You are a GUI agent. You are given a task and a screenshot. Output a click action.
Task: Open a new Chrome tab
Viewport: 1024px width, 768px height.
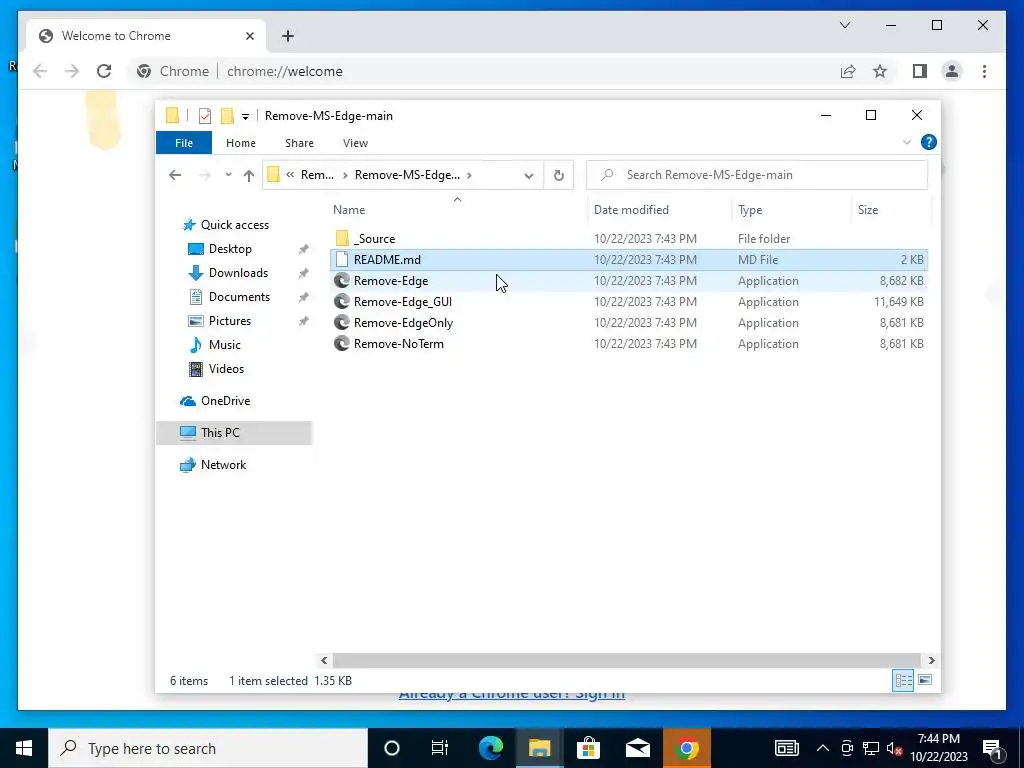pos(288,36)
